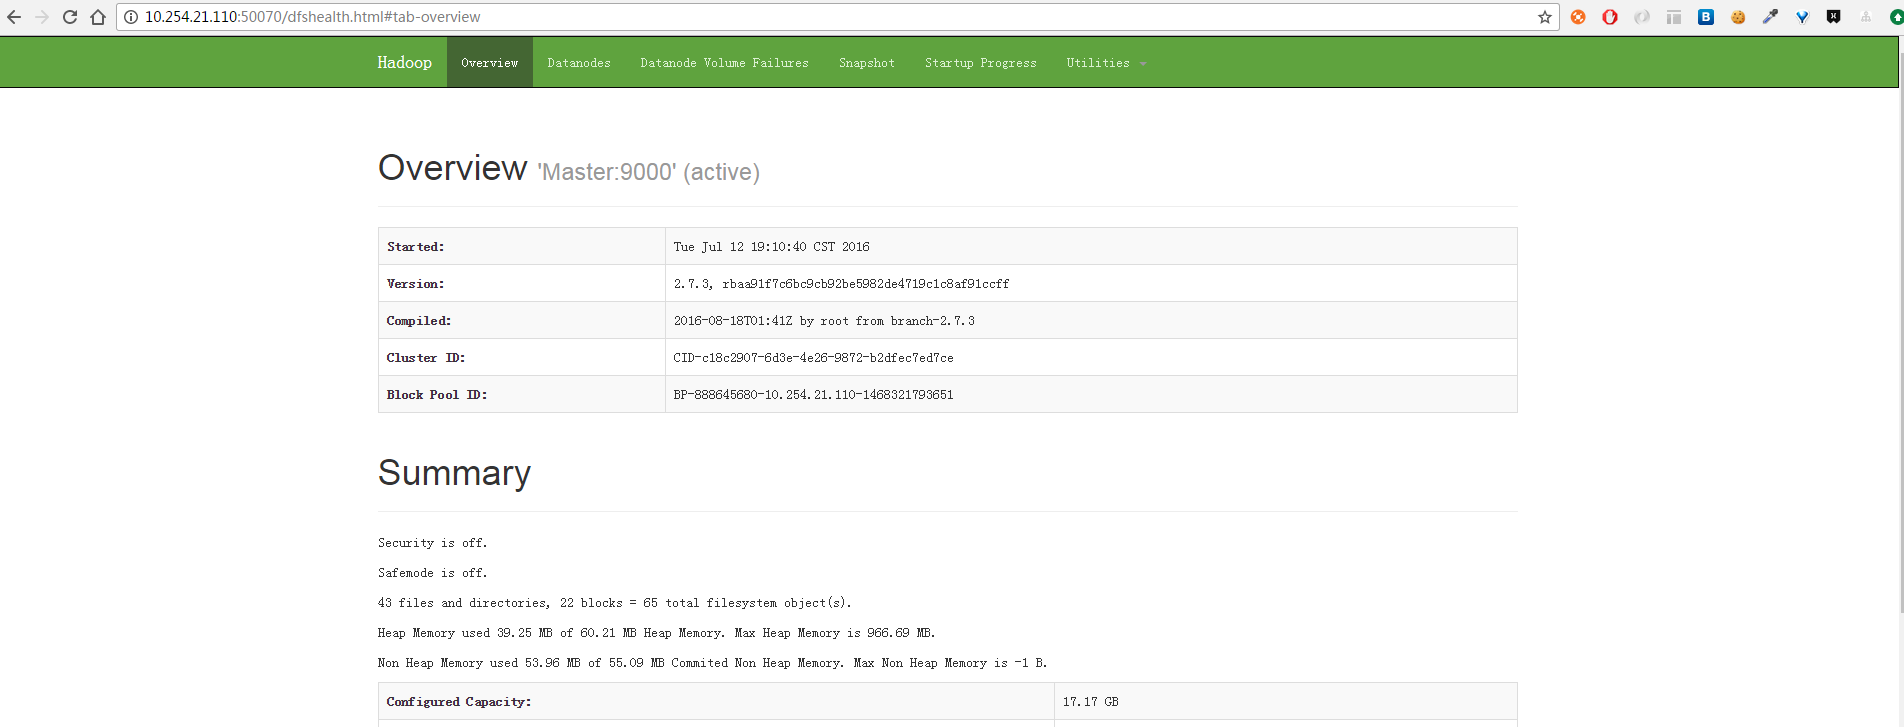The image size is (1904, 727).
Task: Click the Compiled value '2016-08-18T01:41Z by root'
Action: point(824,320)
